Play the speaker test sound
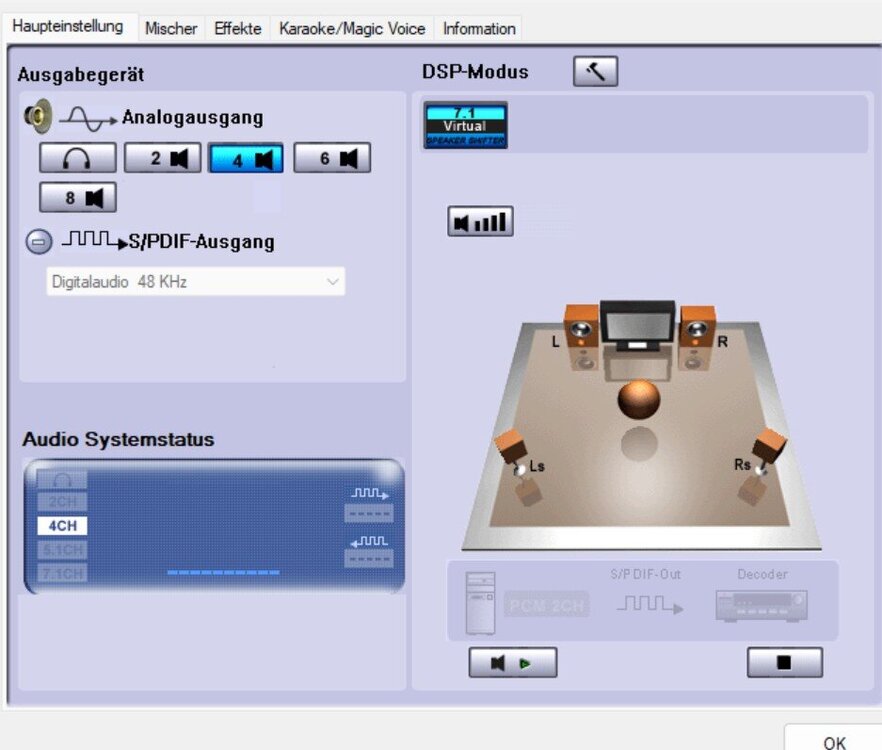Screen dimensions: 882x750 pos(513,663)
